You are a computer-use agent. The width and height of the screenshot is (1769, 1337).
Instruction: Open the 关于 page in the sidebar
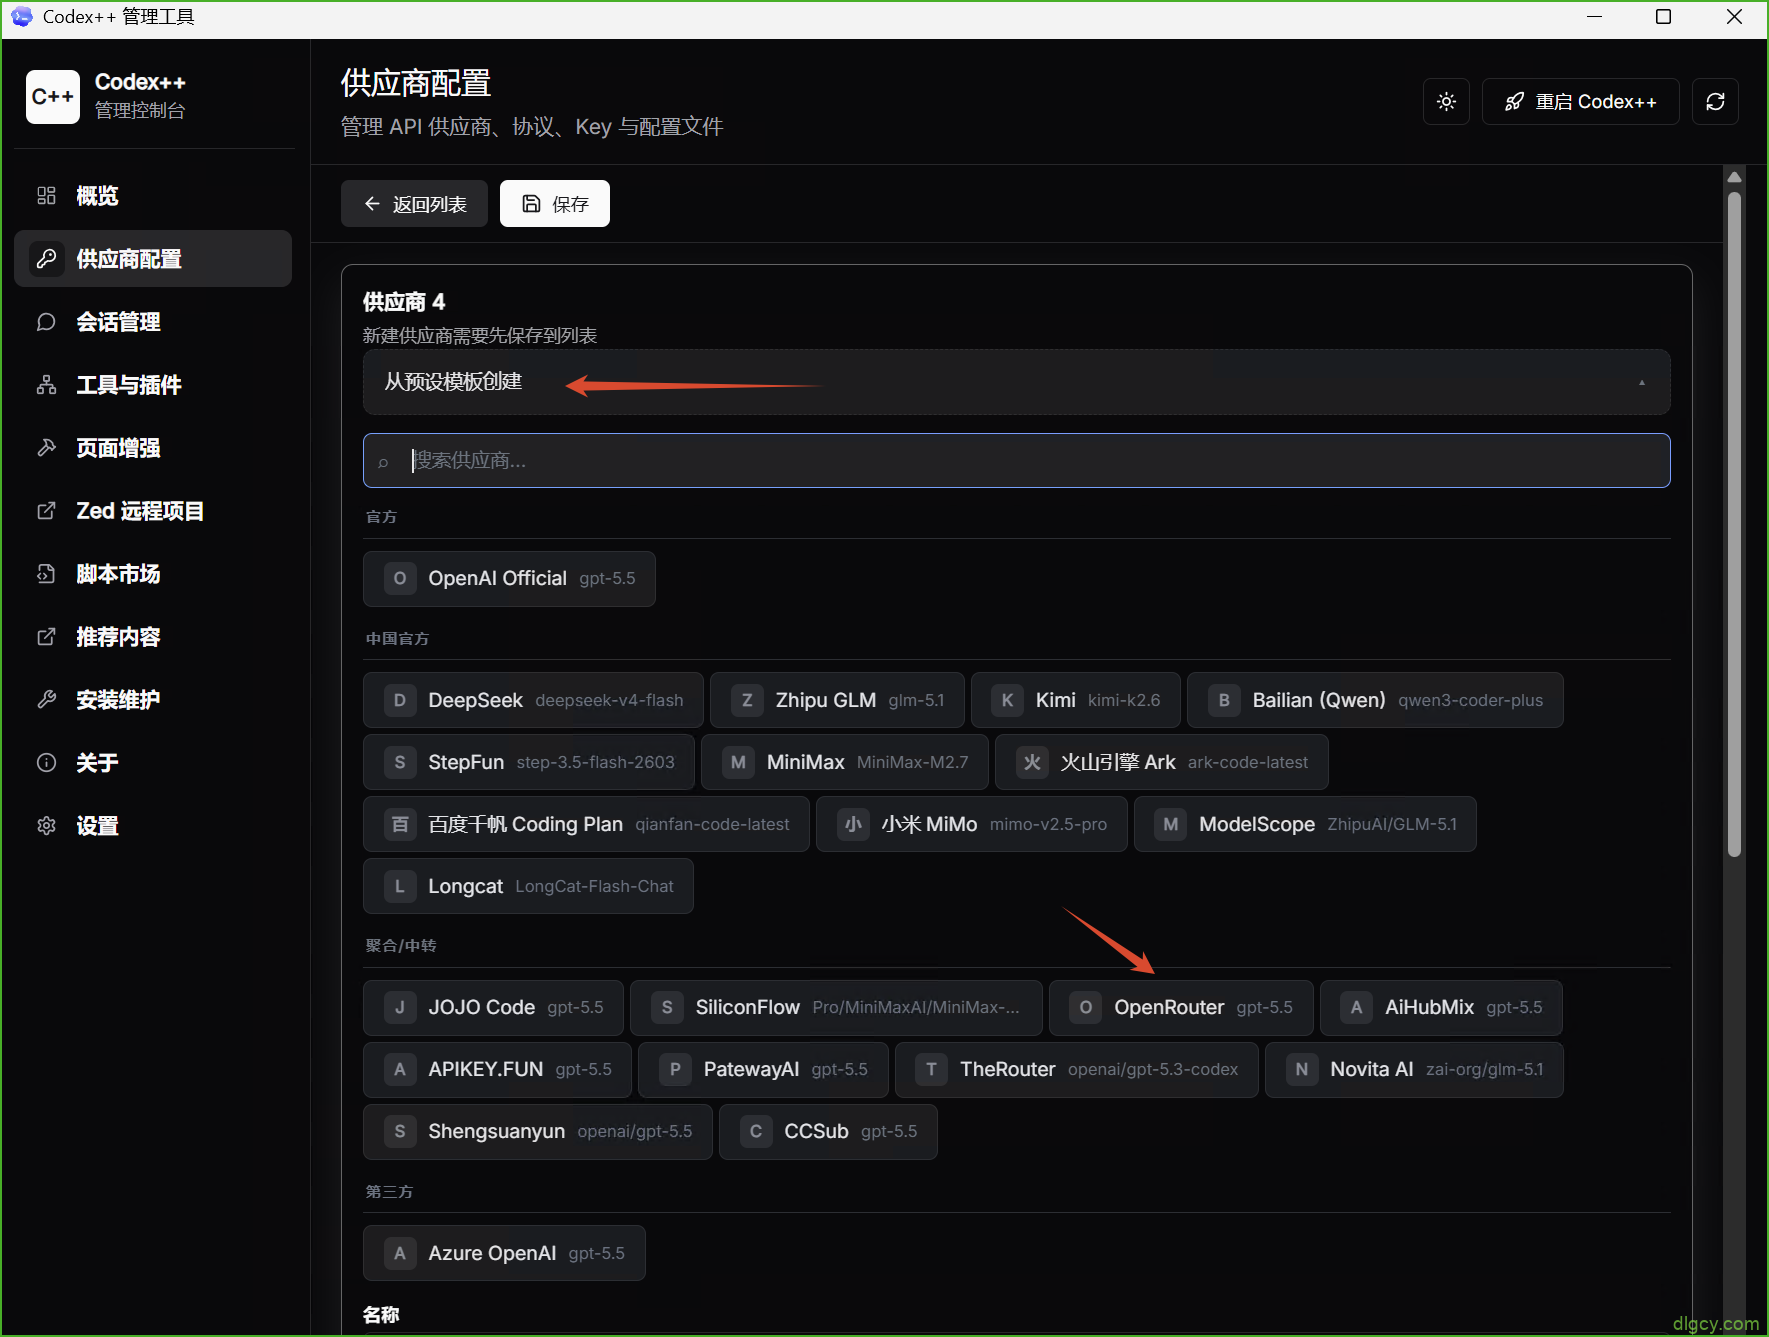(153, 763)
